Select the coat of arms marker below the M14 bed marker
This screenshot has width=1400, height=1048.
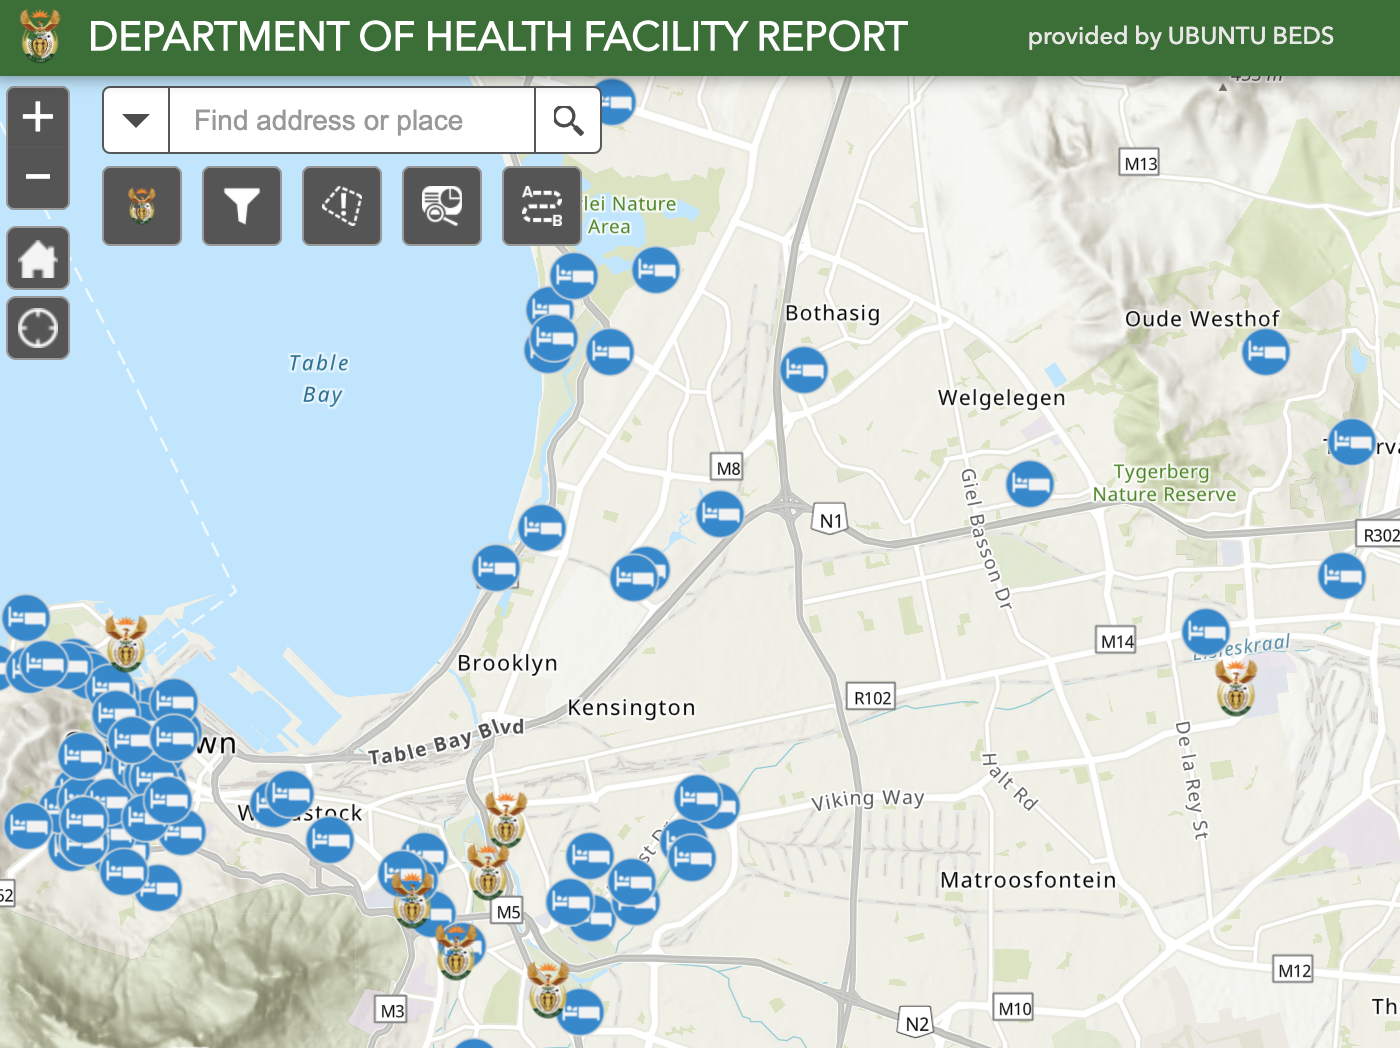click(1236, 687)
